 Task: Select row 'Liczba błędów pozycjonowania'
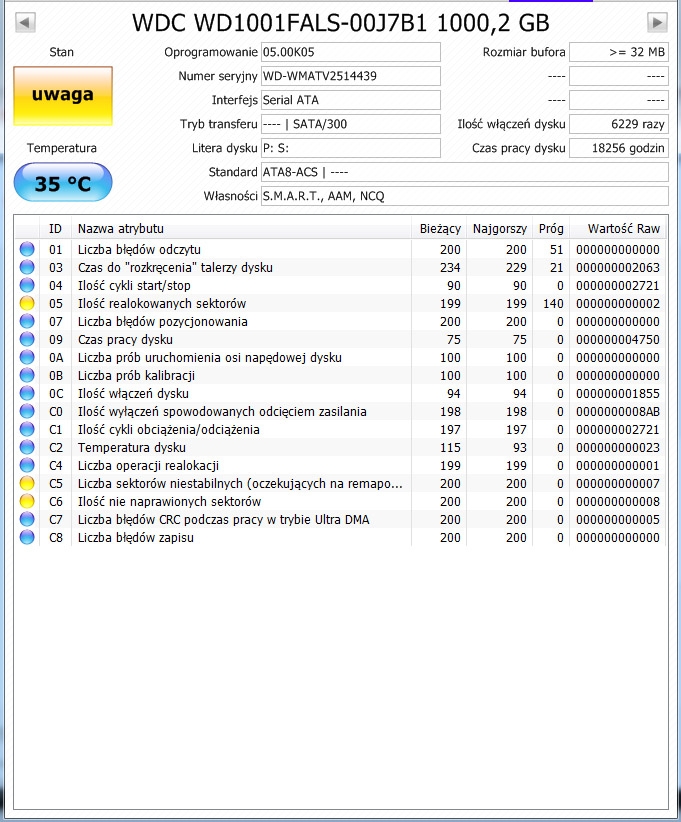(x=341, y=321)
